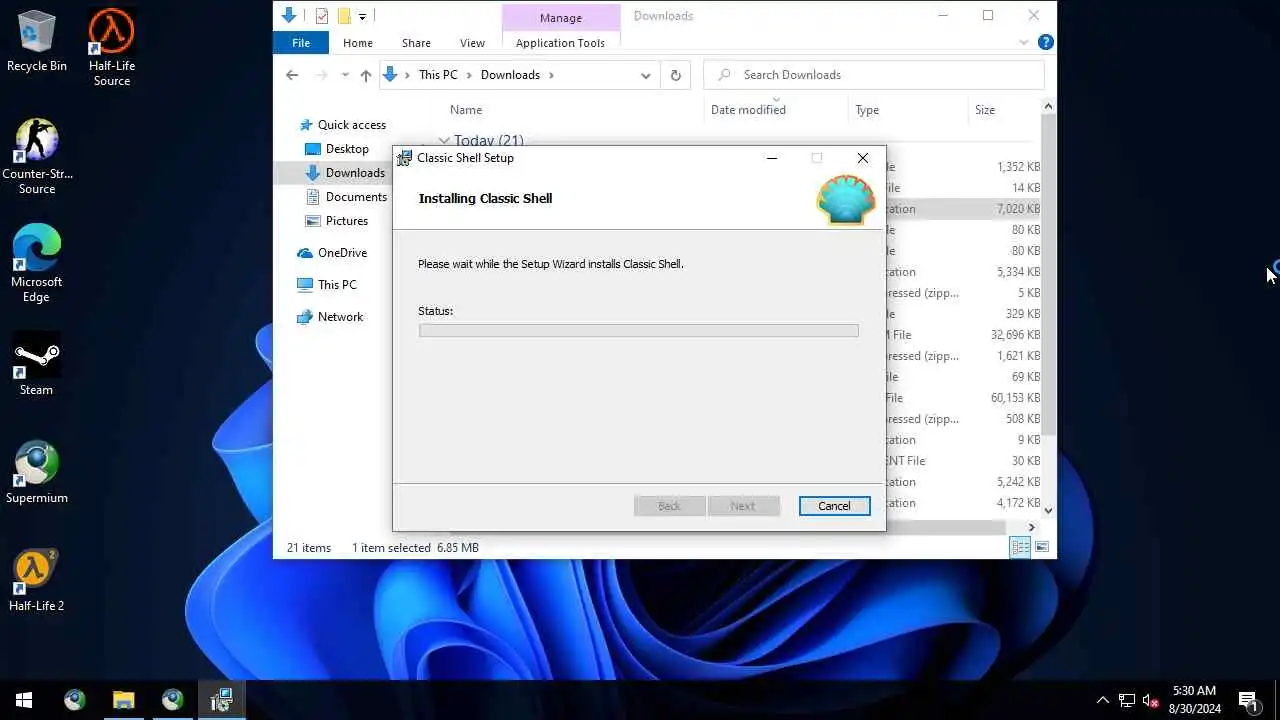Click This PC in the address bar
The width and height of the screenshot is (1280, 720).
coord(438,75)
